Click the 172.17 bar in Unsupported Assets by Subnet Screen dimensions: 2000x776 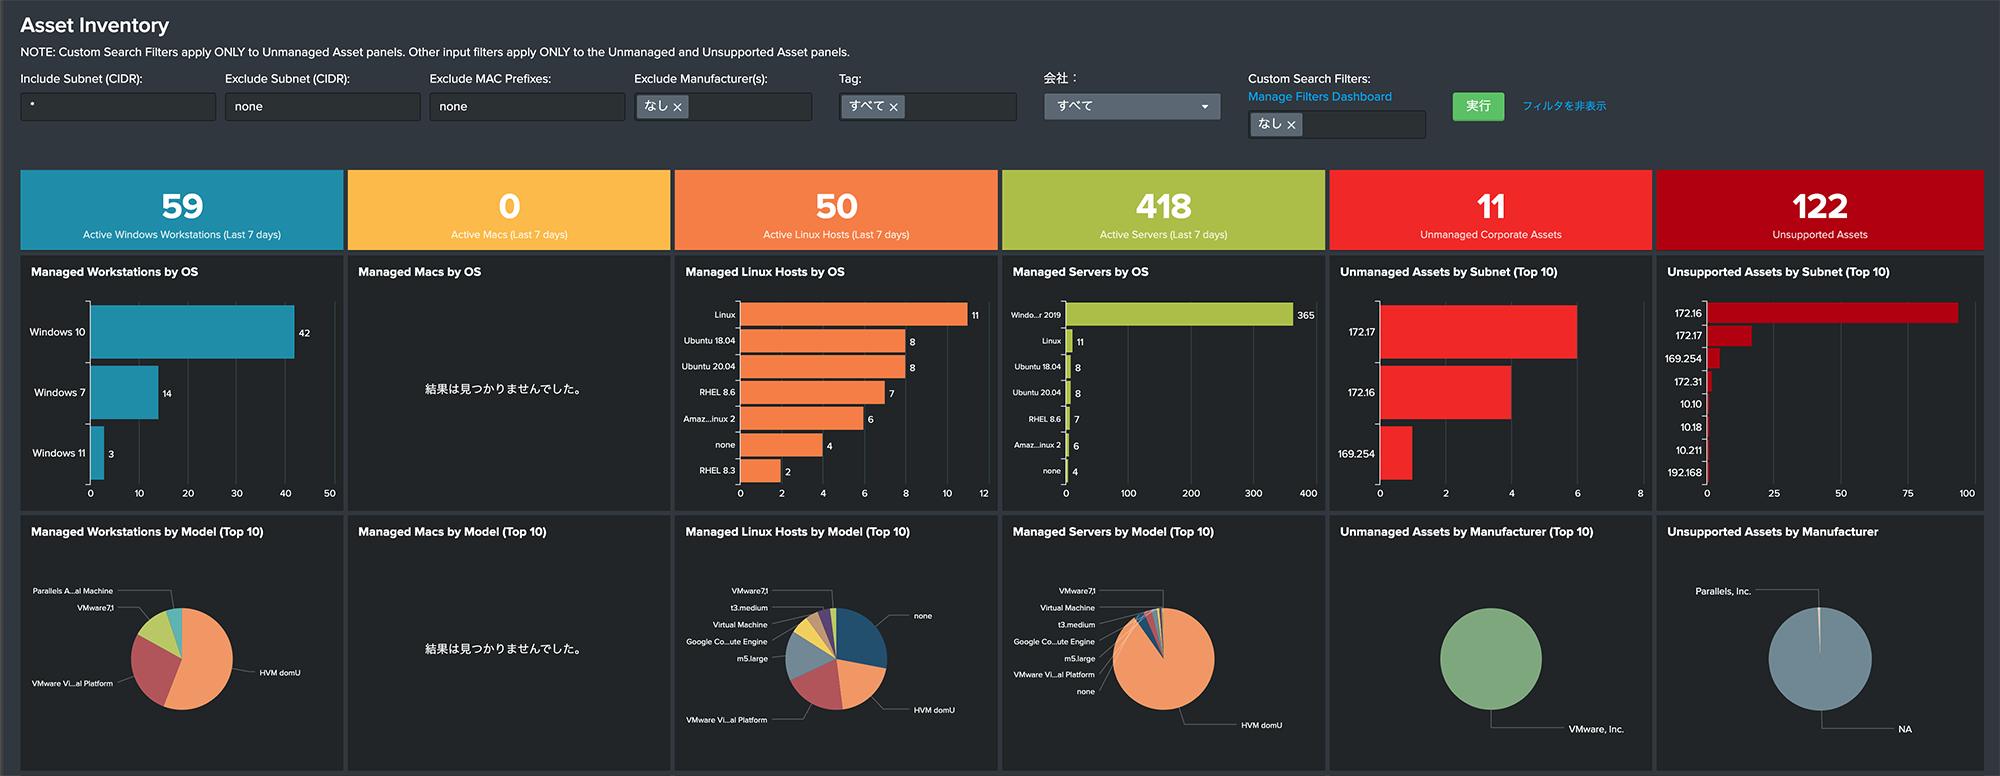1729,336
